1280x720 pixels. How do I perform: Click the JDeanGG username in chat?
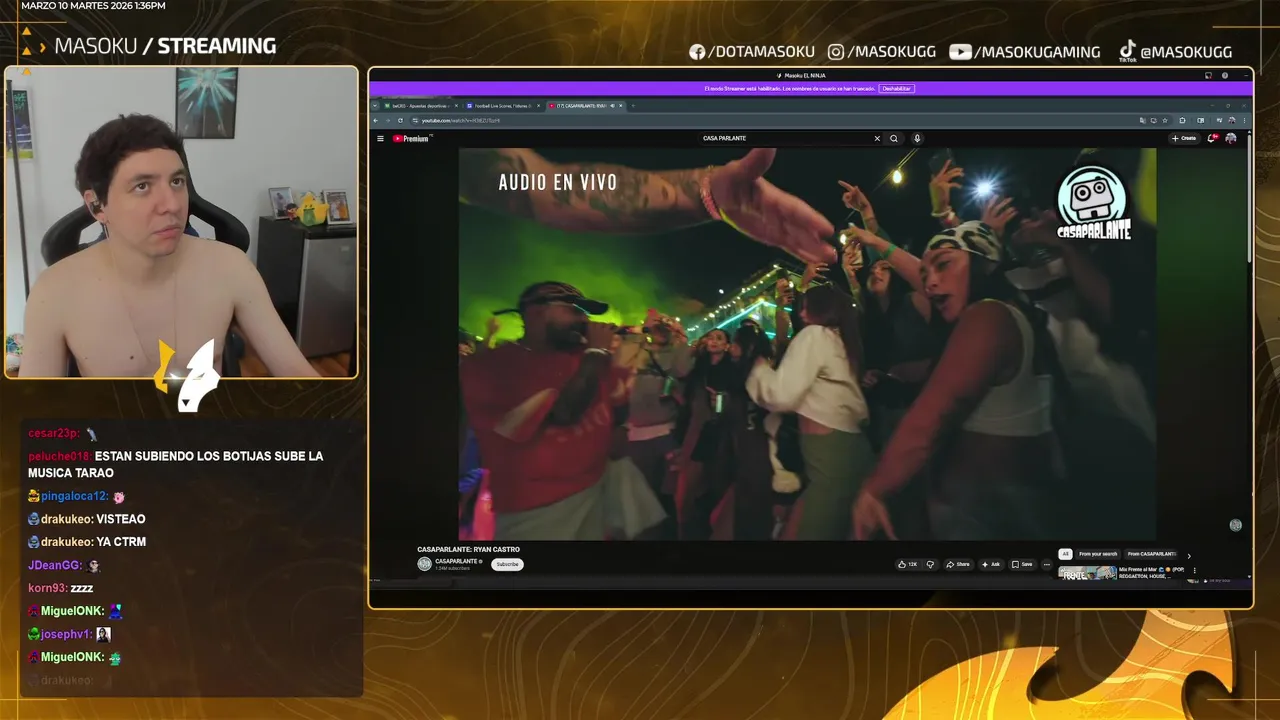54,565
